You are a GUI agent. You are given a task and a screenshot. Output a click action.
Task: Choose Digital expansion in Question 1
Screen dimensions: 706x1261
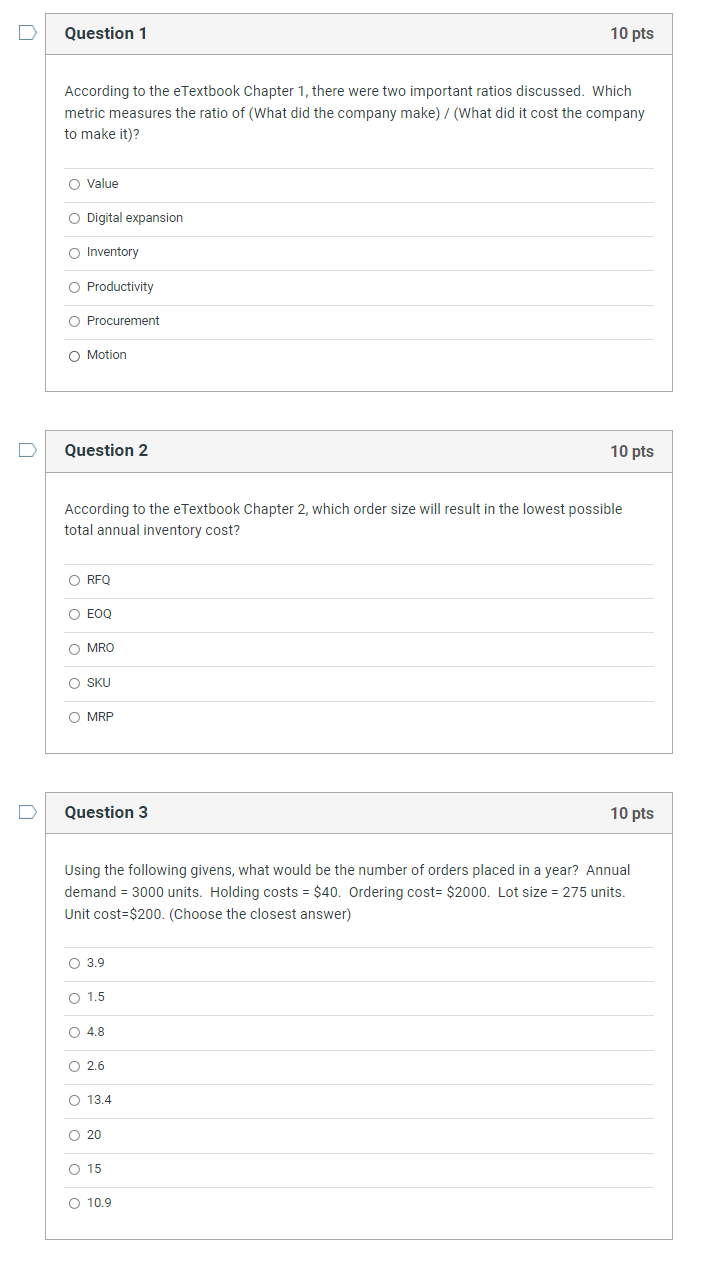pos(74,218)
